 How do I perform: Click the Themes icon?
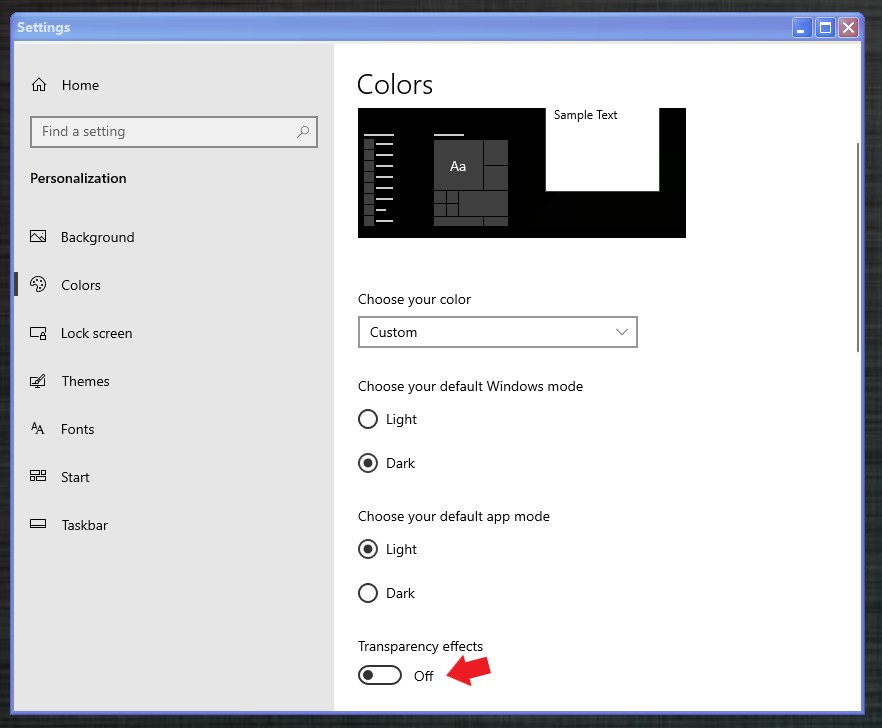39,381
